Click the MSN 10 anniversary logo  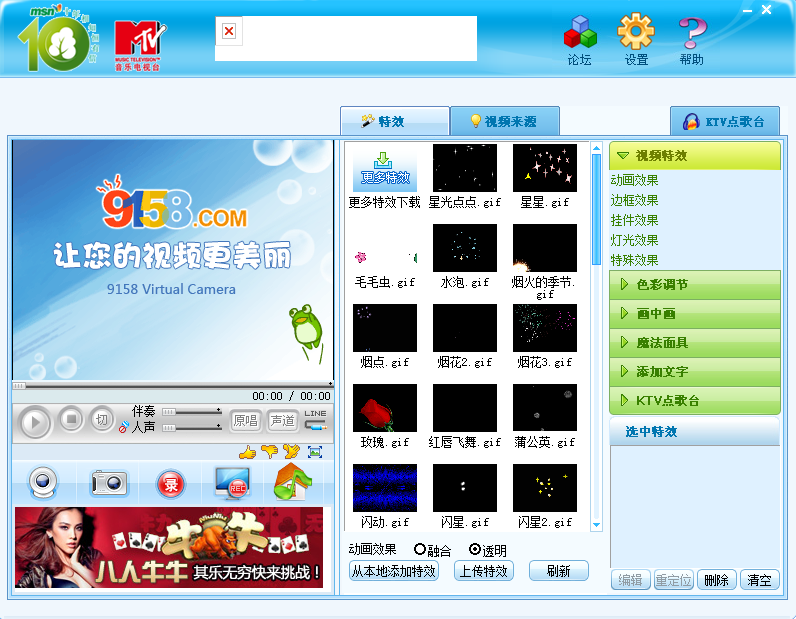point(57,39)
